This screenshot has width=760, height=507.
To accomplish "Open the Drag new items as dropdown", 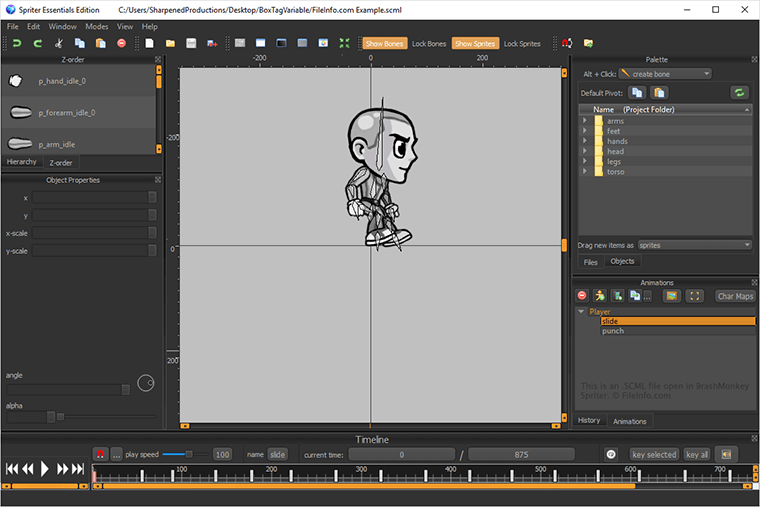I will 694,245.
